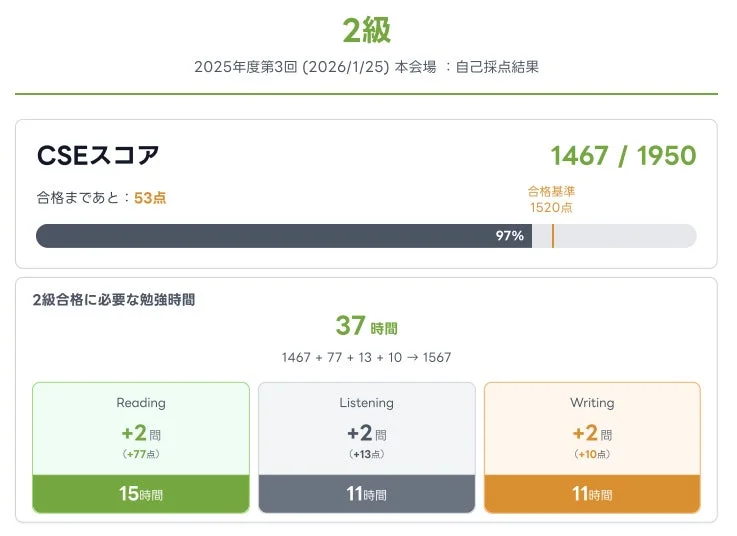This screenshot has width=737, height=536.
Task: Click the 53点 remaining points text
Action: (x=150, y=198)
